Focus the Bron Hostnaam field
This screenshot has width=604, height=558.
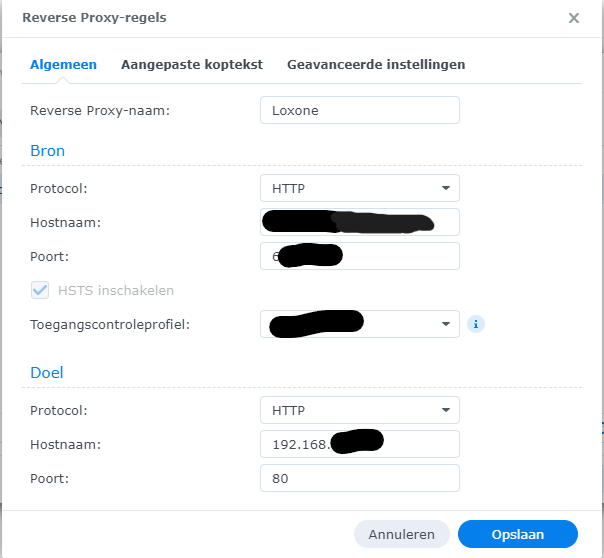(x=359, y=222)
